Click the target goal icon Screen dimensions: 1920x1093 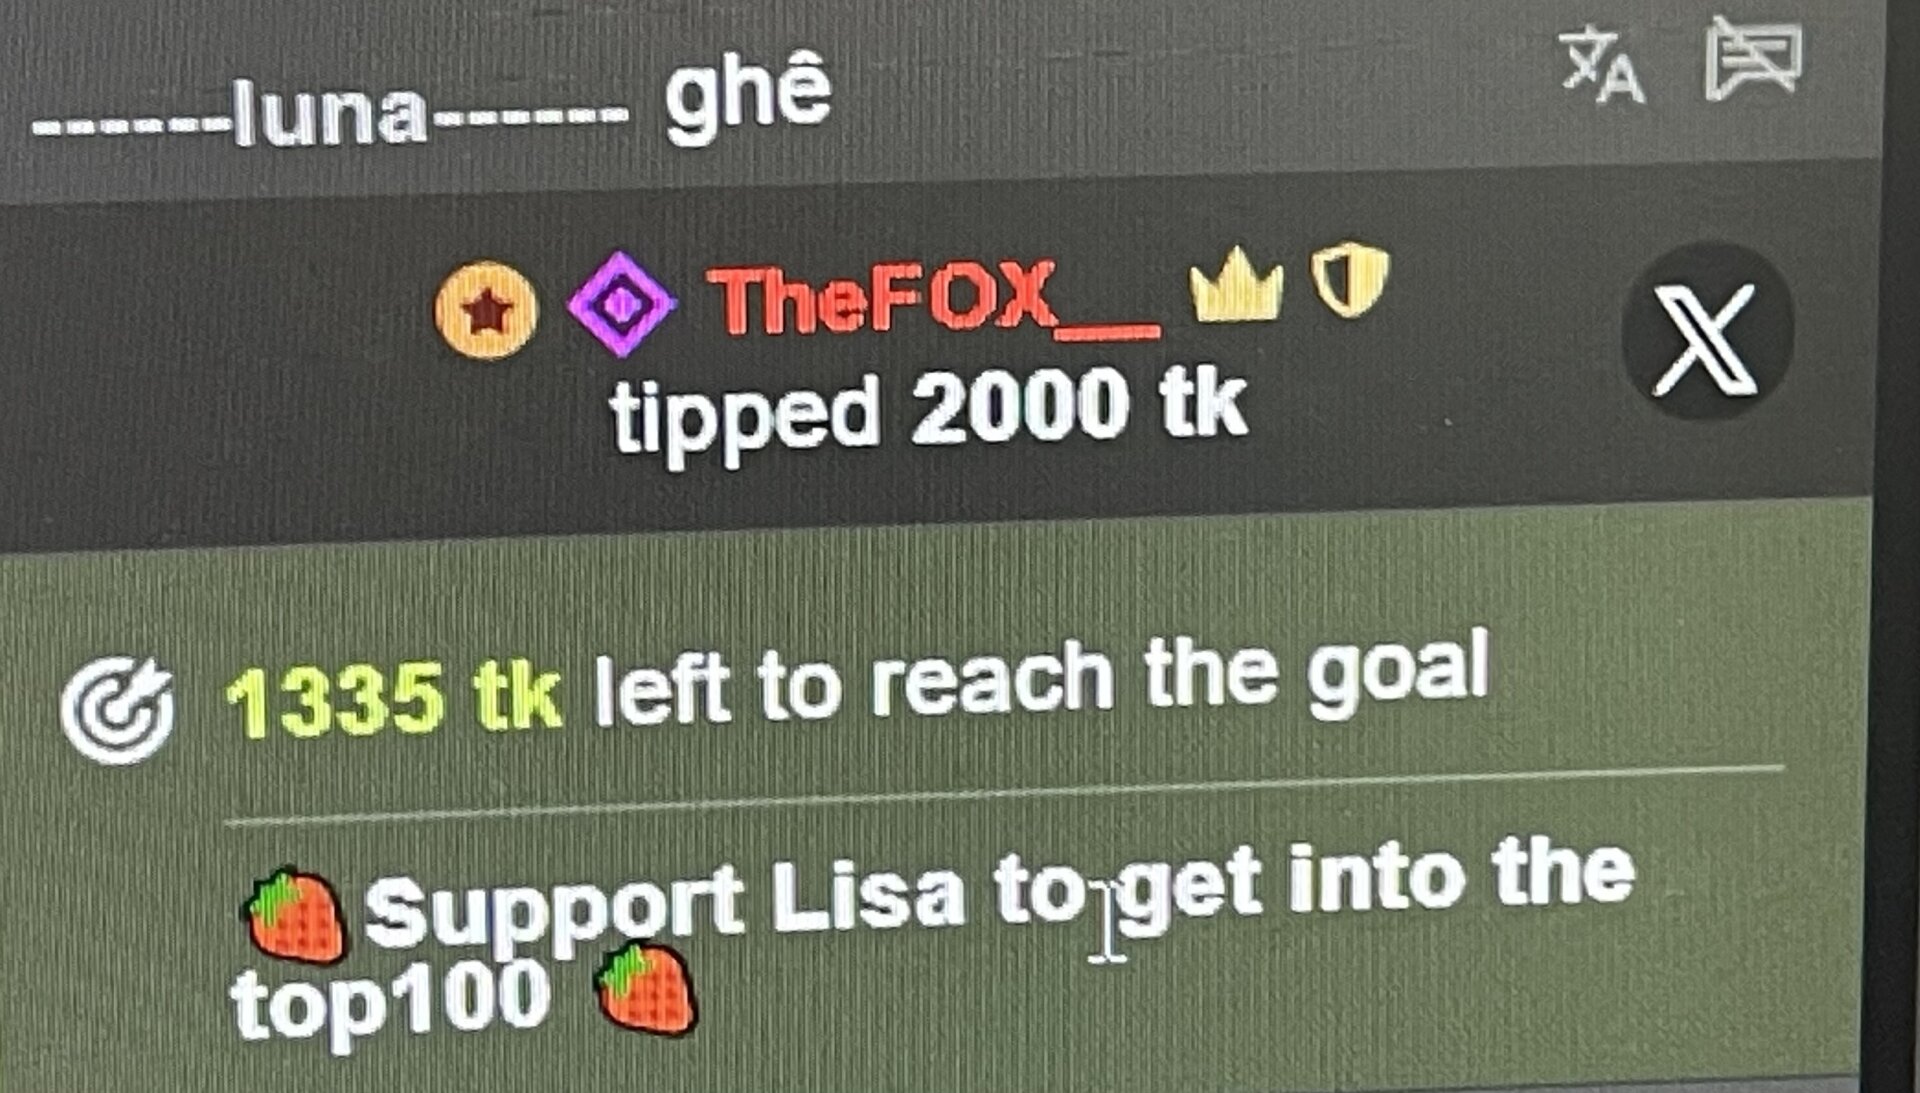(117, 711)
